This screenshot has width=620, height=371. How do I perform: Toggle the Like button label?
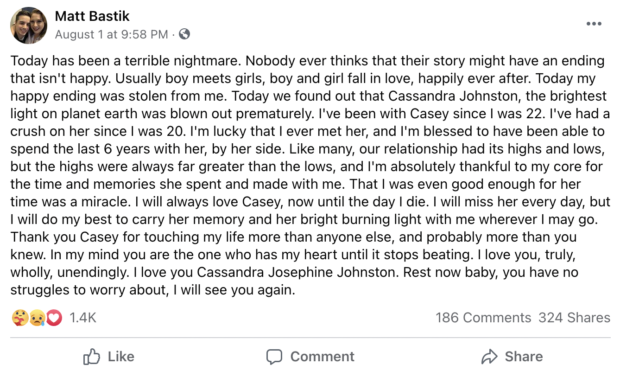[x=121, y=356]
